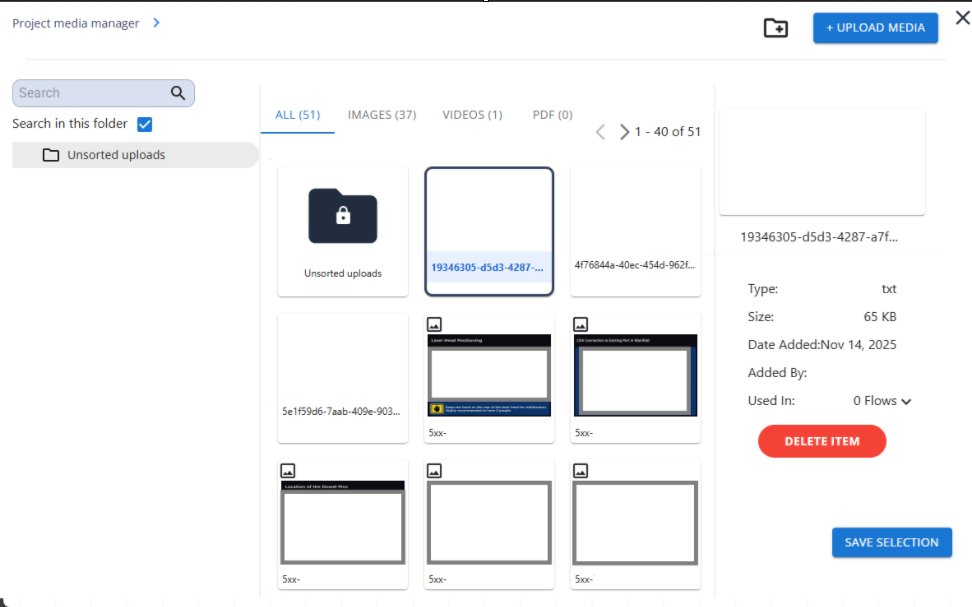This screenshot has height=607, width=972.
Task: Open the locked Unsorted uploads folder tile
Action: (x=343, y=230)
